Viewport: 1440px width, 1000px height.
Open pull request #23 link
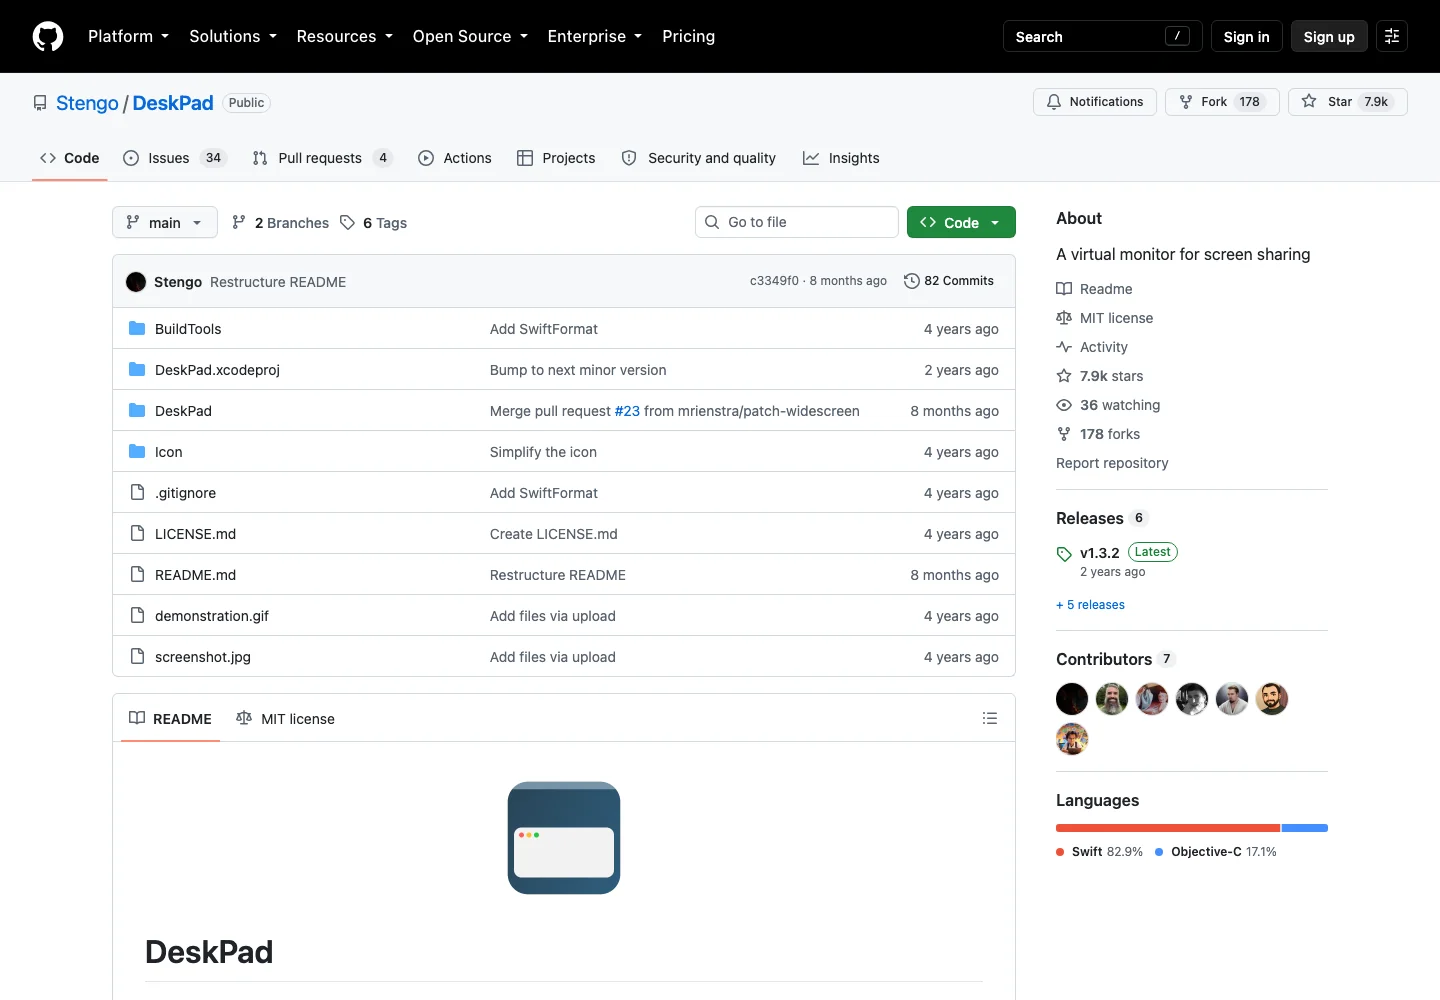[x=627, y=410]
